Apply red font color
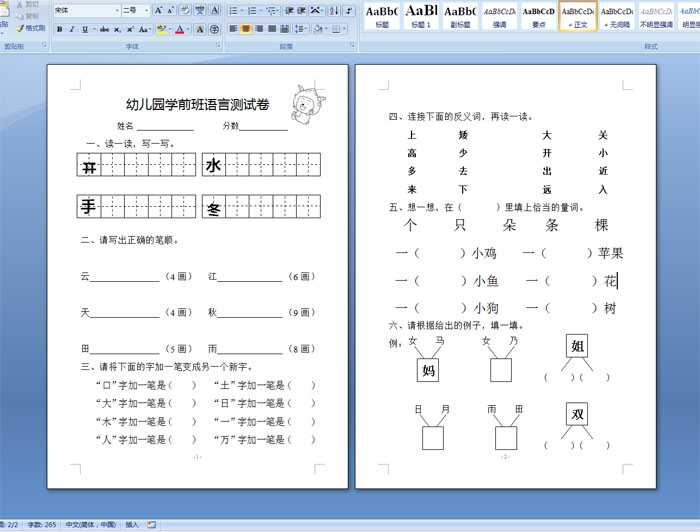This screenshot has width=700, height=532. point(179,29)
